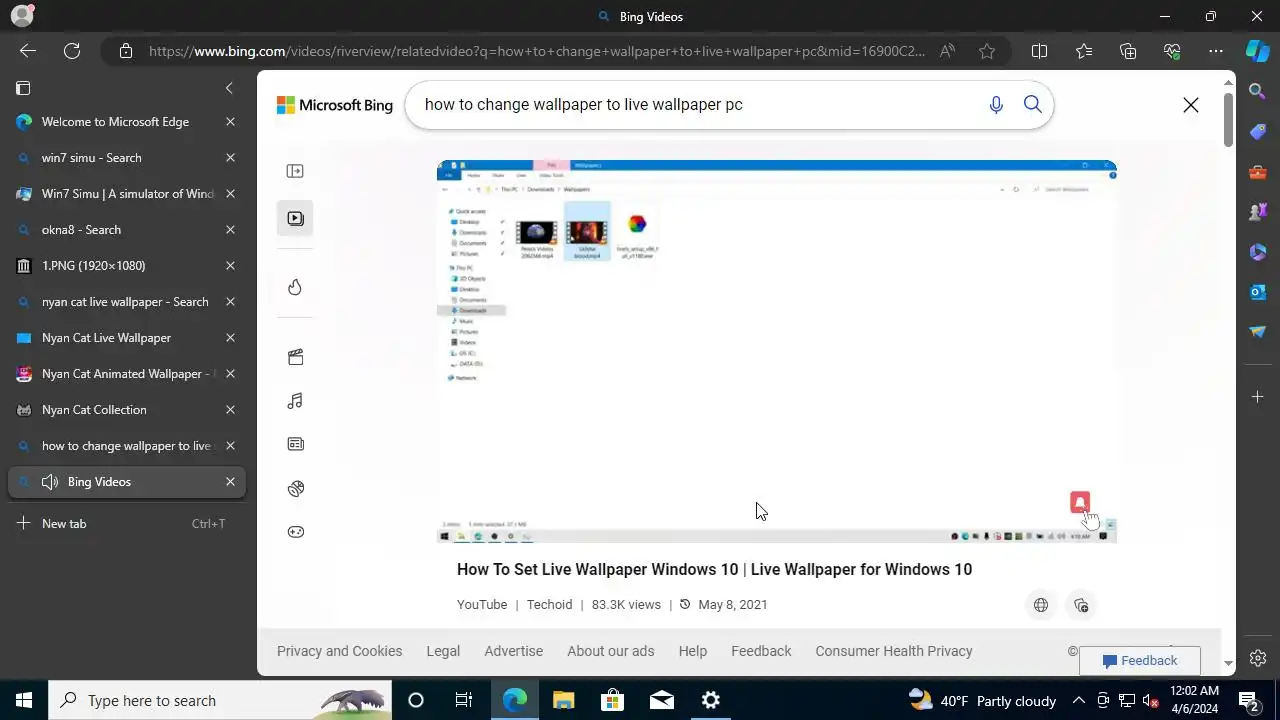
Task: Open news category in Bing sidebar
Action: (295, 444)
